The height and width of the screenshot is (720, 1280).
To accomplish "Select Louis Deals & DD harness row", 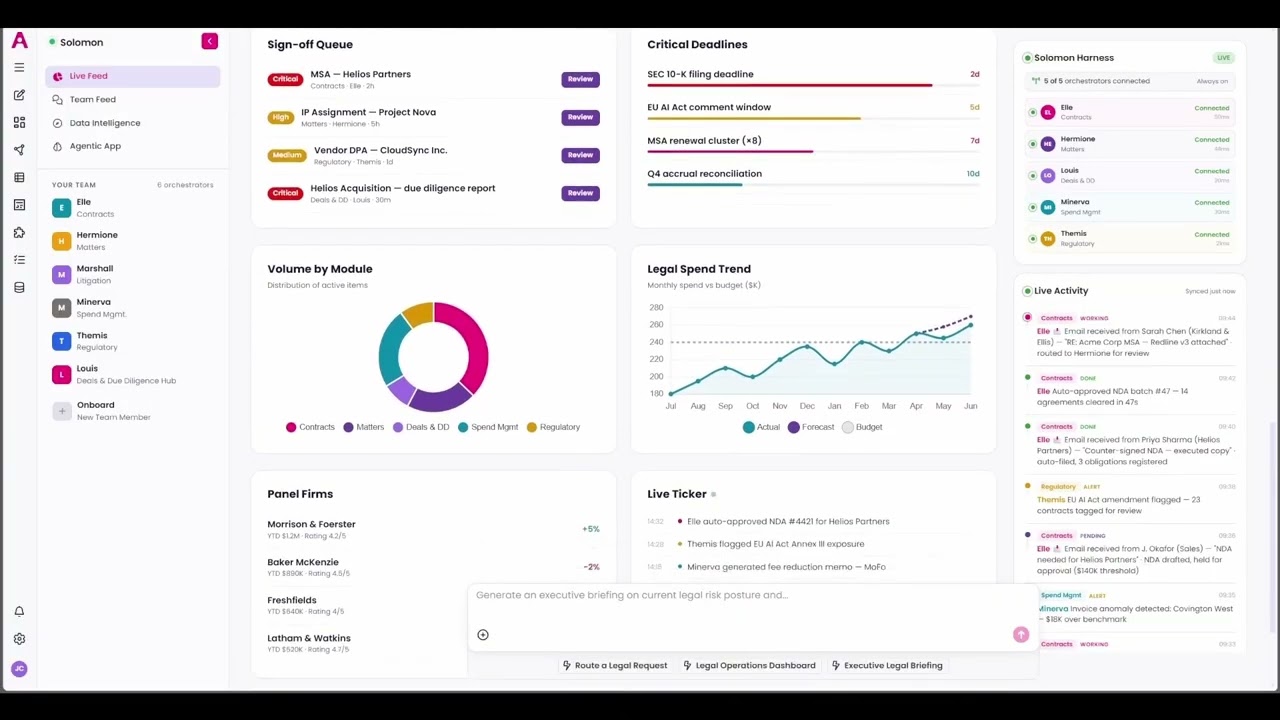I will pyautogui.click(x=1131, y=176).
